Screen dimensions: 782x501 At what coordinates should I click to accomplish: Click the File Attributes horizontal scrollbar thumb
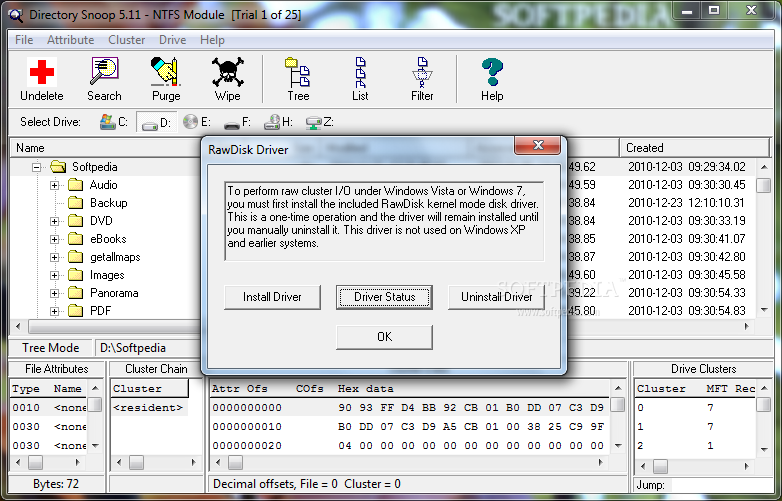[35, 462]
